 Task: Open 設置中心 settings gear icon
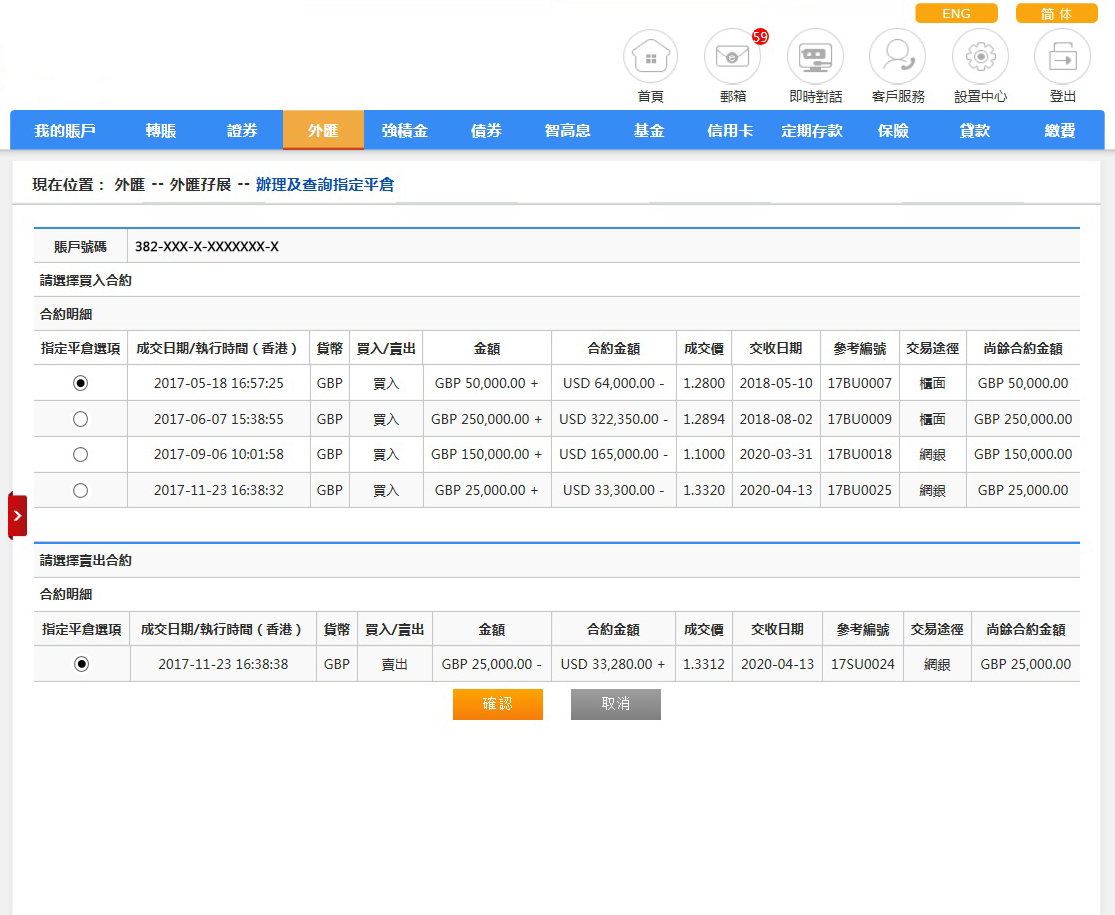pos(980,58)
